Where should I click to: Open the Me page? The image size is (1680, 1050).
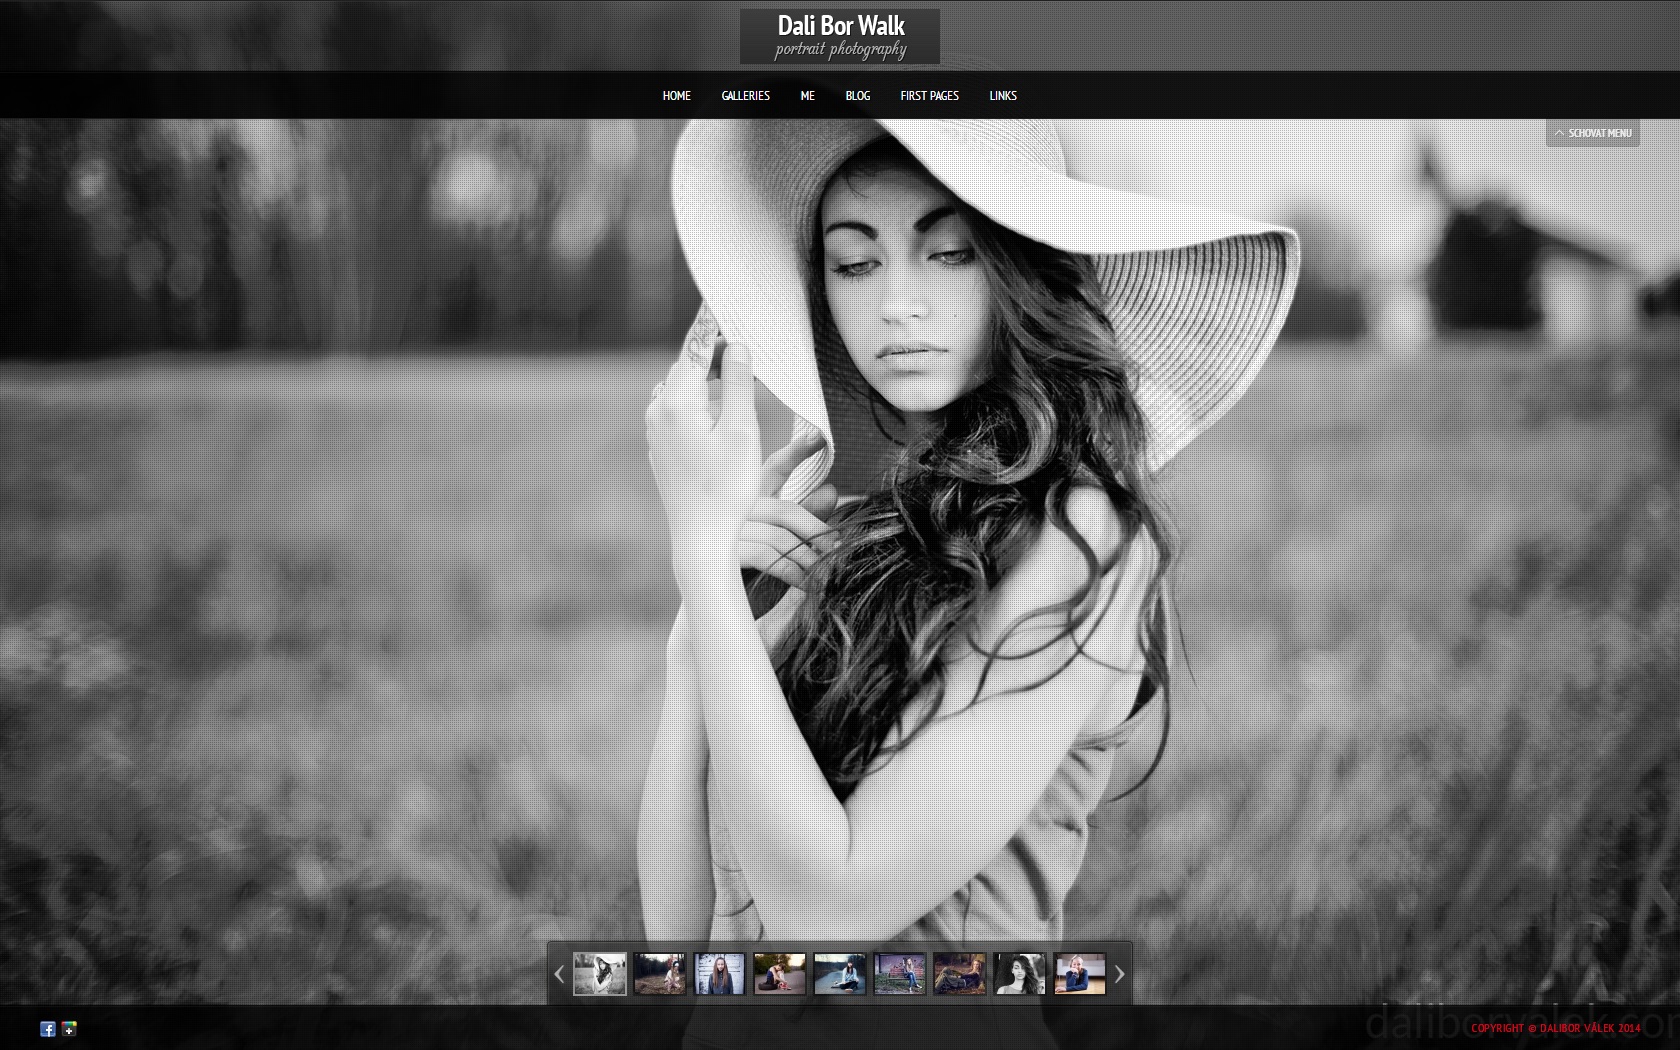pos(807,96)
